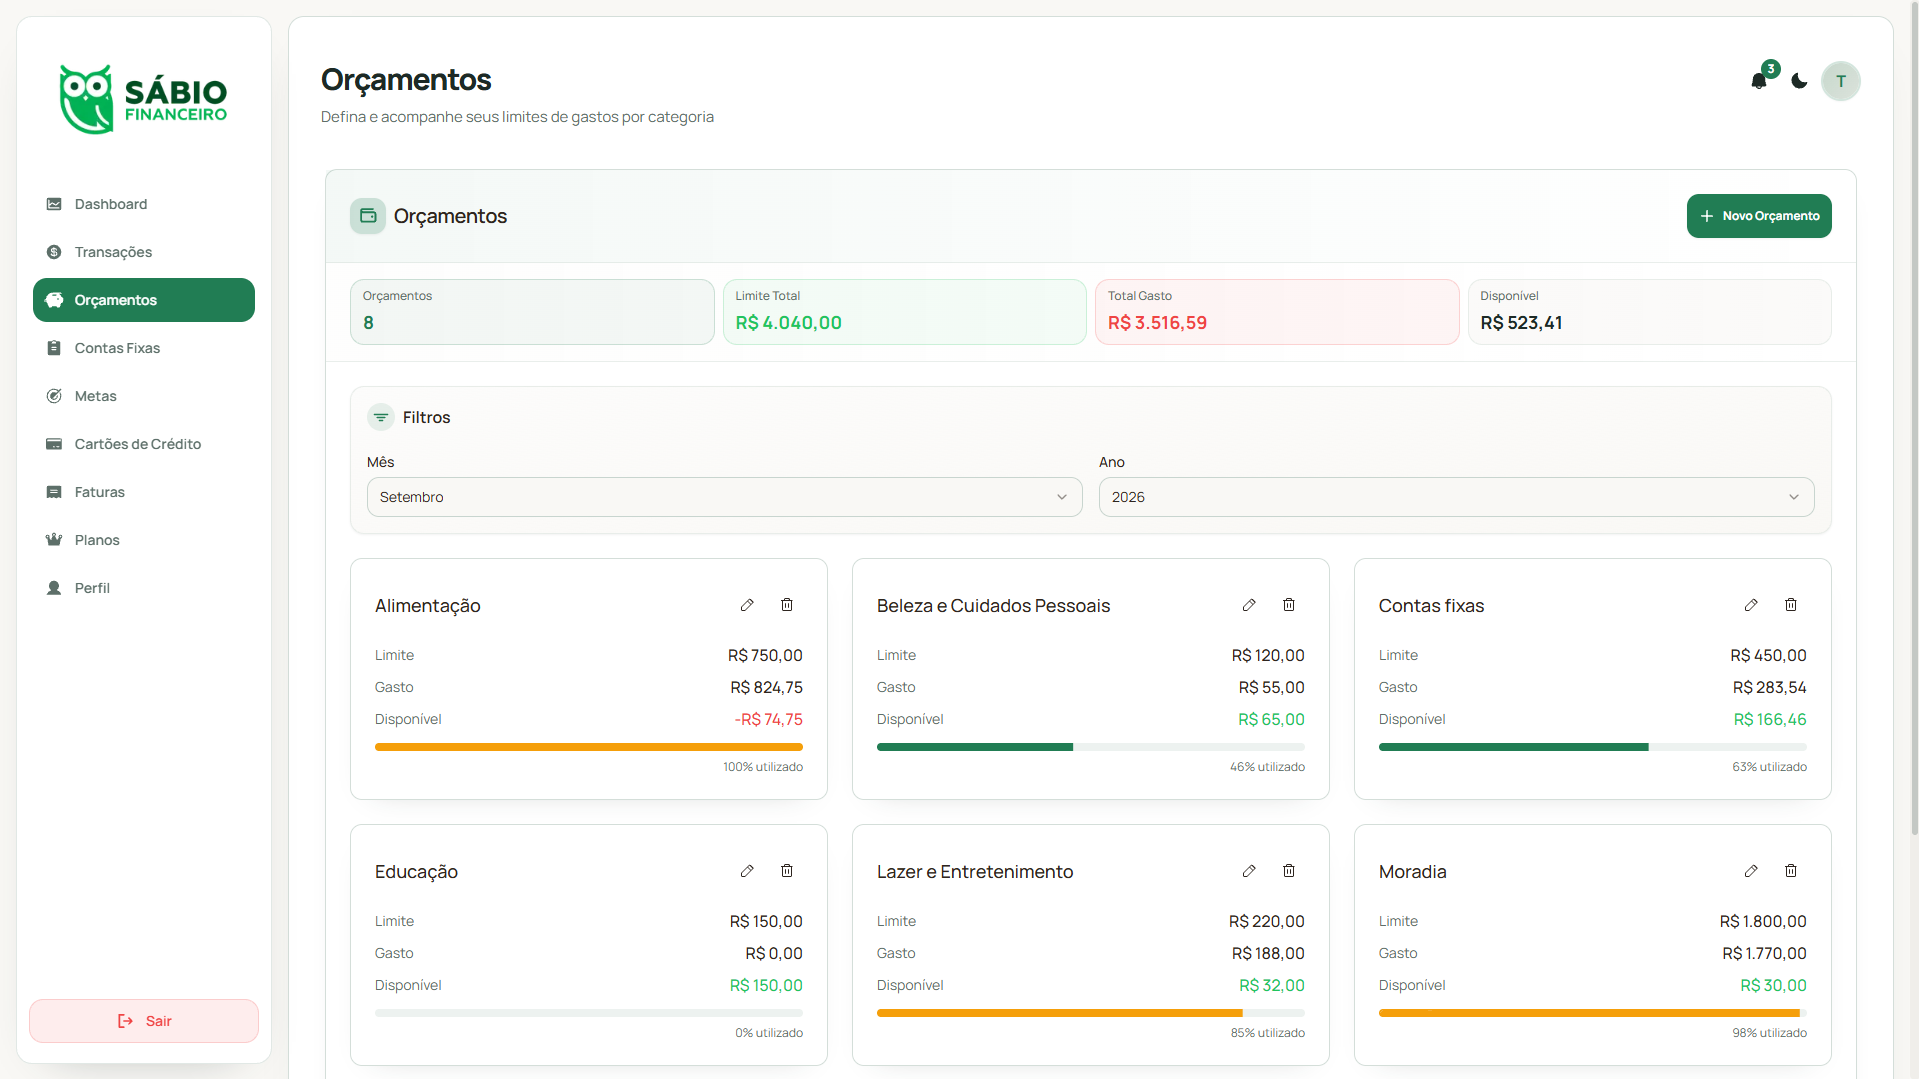The height and width of the screenshot is (1079, 1919).
Task: Select Orçamentos in the sidebar
Action: coord(144,300)
